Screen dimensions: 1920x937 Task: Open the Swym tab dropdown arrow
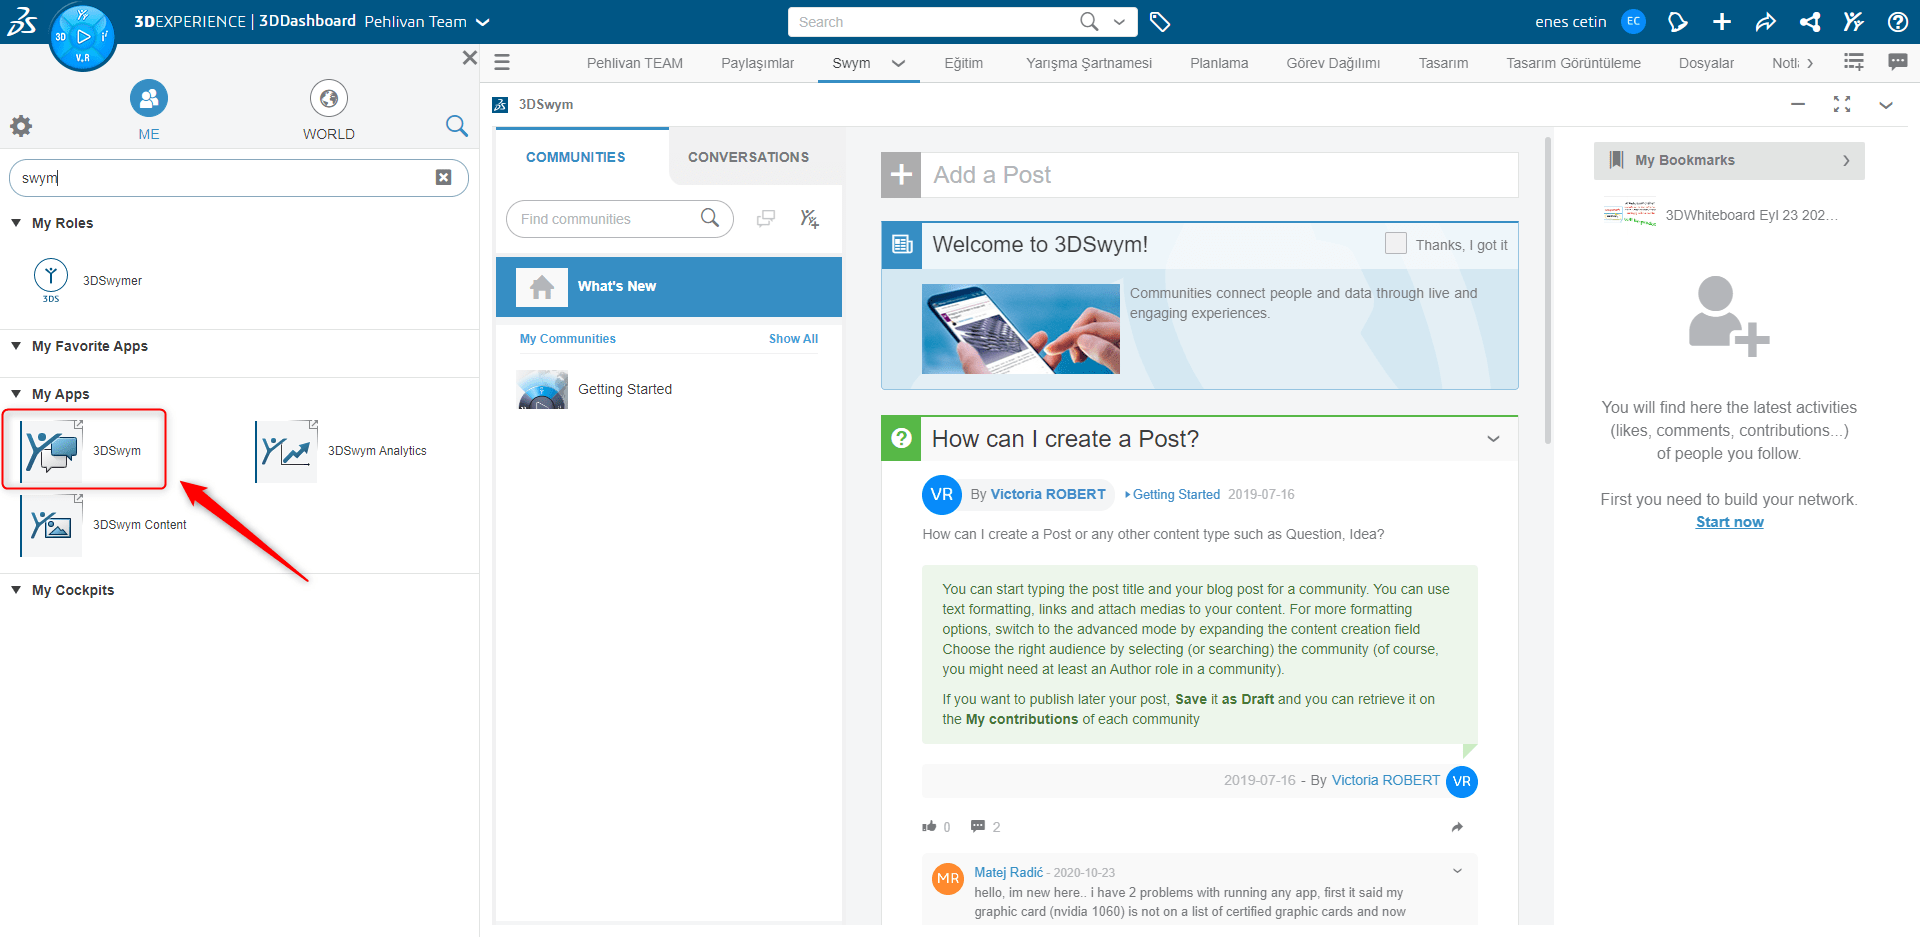(x=898, y=63)
